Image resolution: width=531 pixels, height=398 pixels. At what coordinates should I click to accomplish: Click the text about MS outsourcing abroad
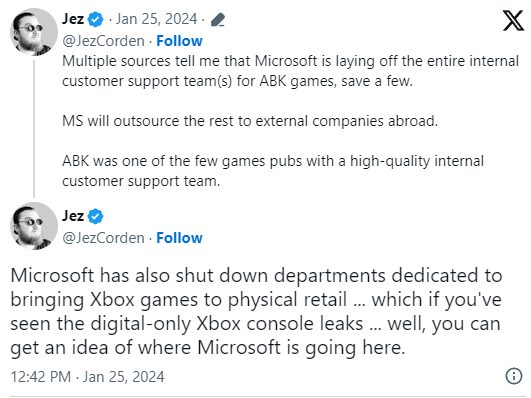[x=250, y=121]
